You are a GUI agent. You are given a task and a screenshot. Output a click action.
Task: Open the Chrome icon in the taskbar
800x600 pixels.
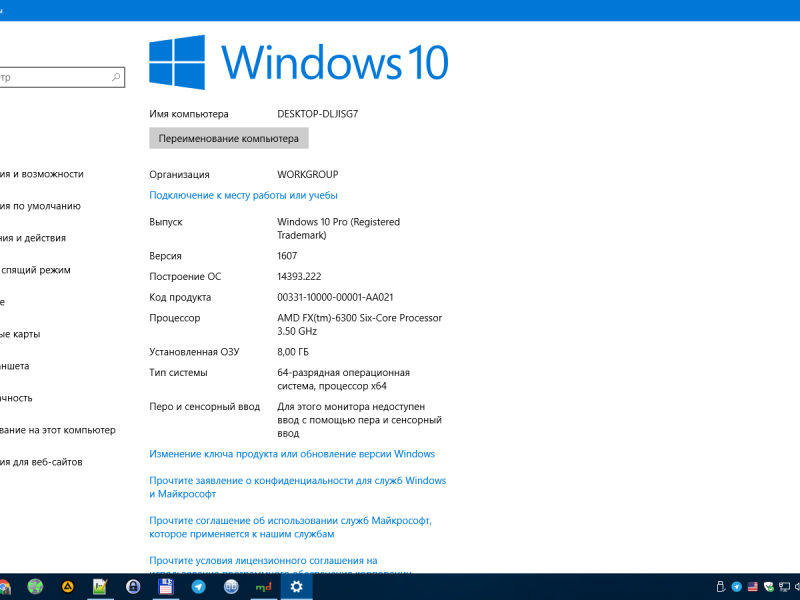pos(4,587)
